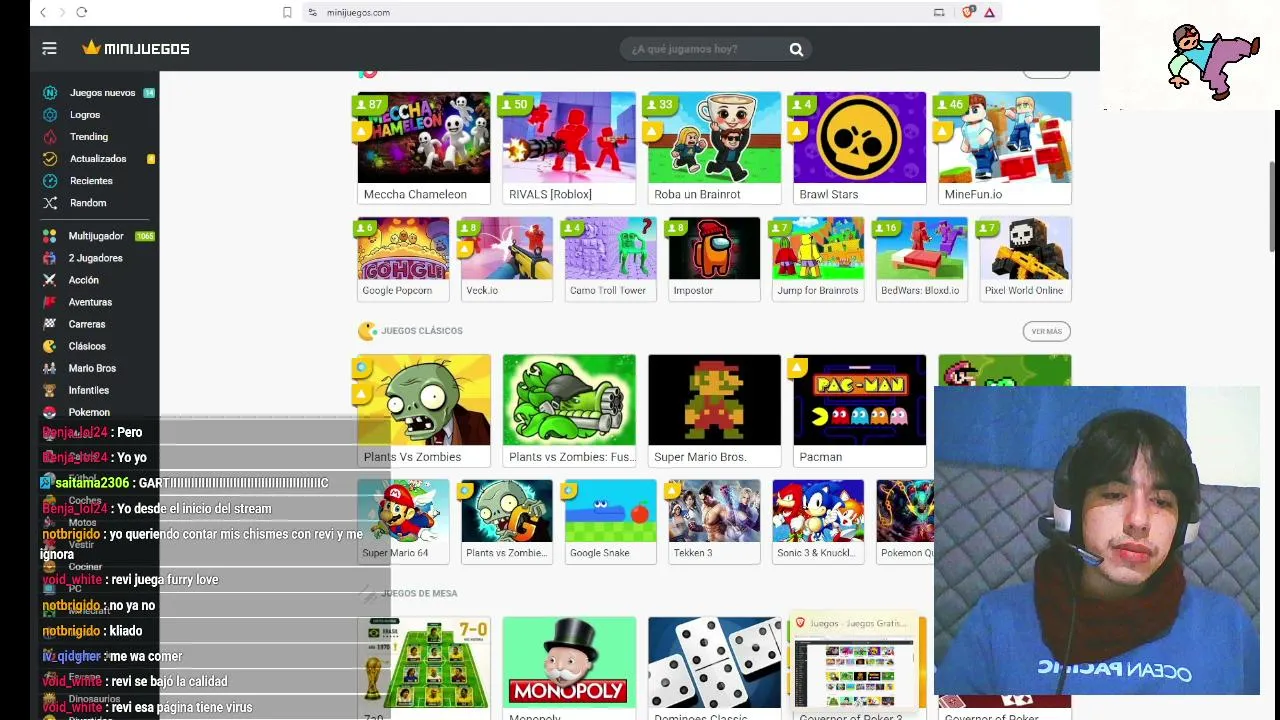The width and height of the screenshot is (1280, 720).
Task: Open the Dominoes Classic game
Action: [714, 668]
